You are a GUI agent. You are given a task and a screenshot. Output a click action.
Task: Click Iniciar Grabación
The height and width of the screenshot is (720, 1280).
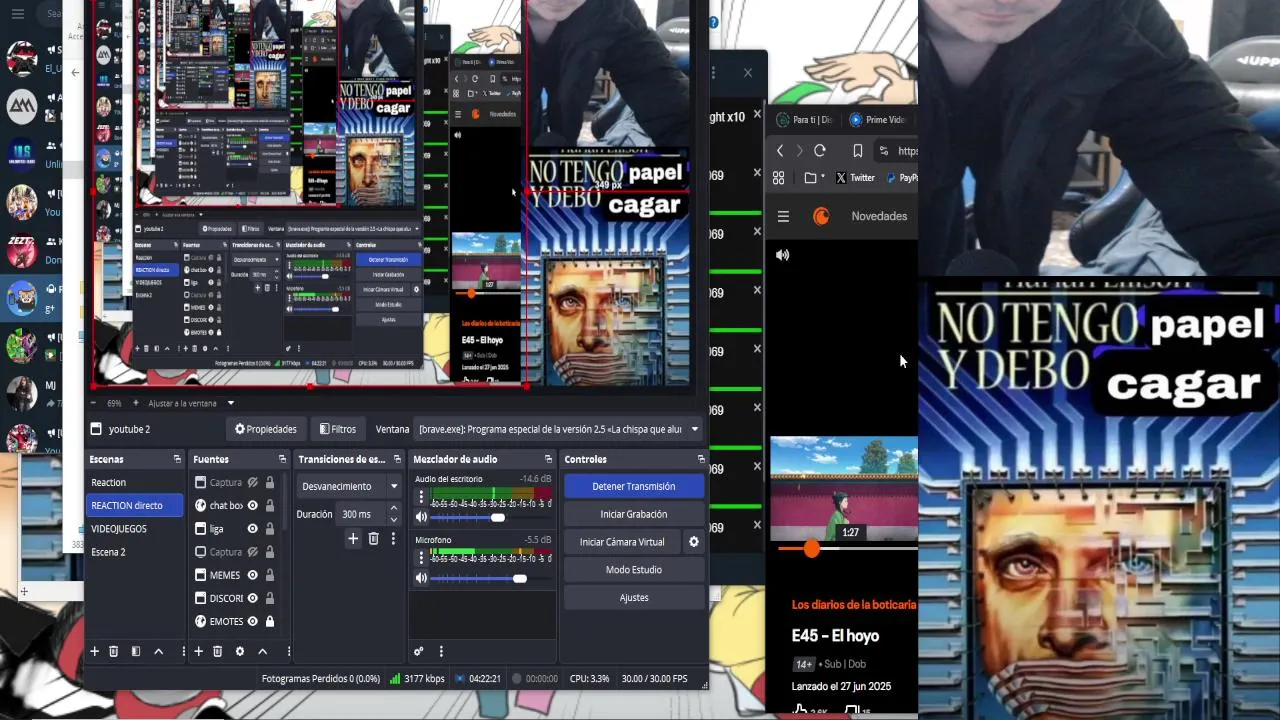634,514
